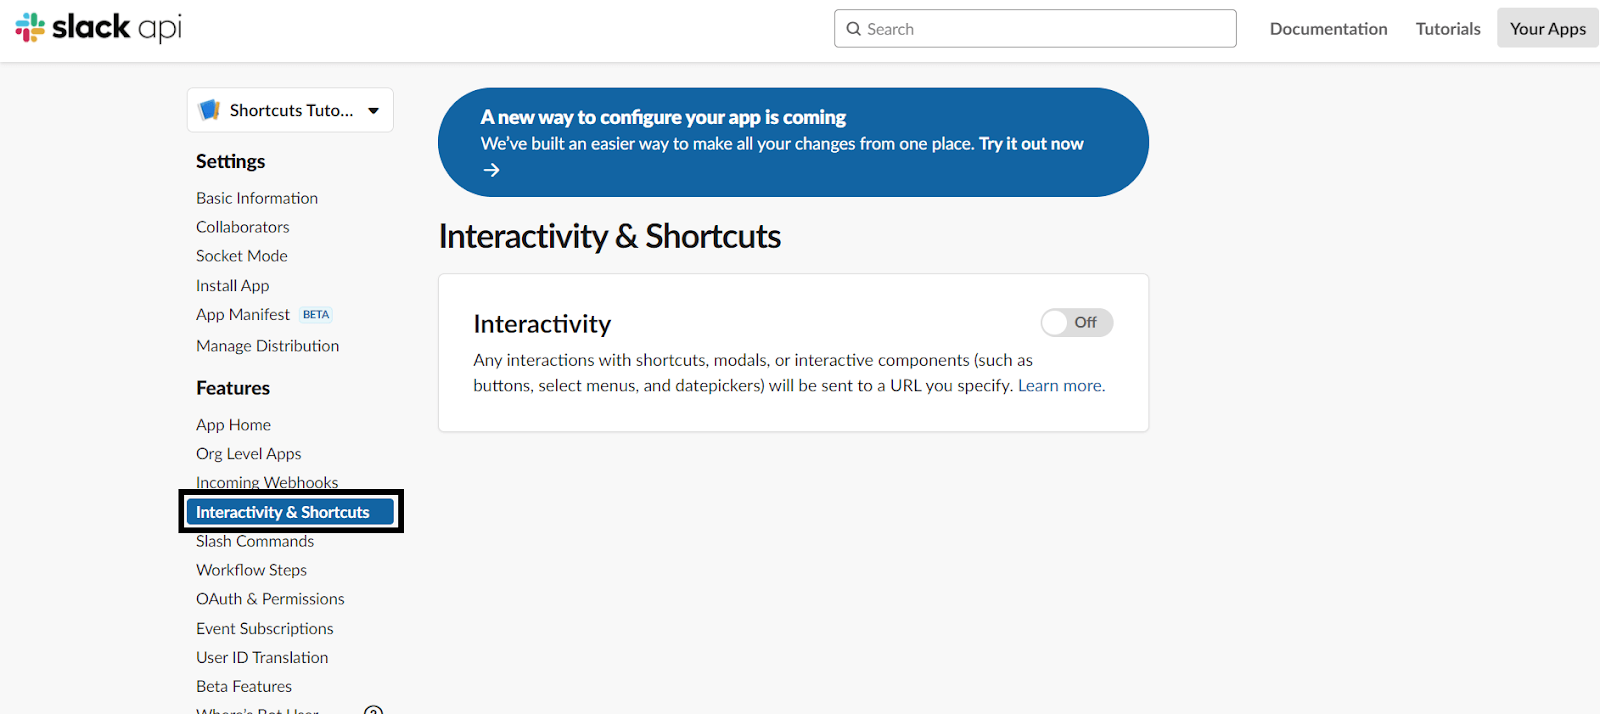Screen dimensions: 1600x714
Task: Open Event Subscriptions
Action: coord(264,628)
